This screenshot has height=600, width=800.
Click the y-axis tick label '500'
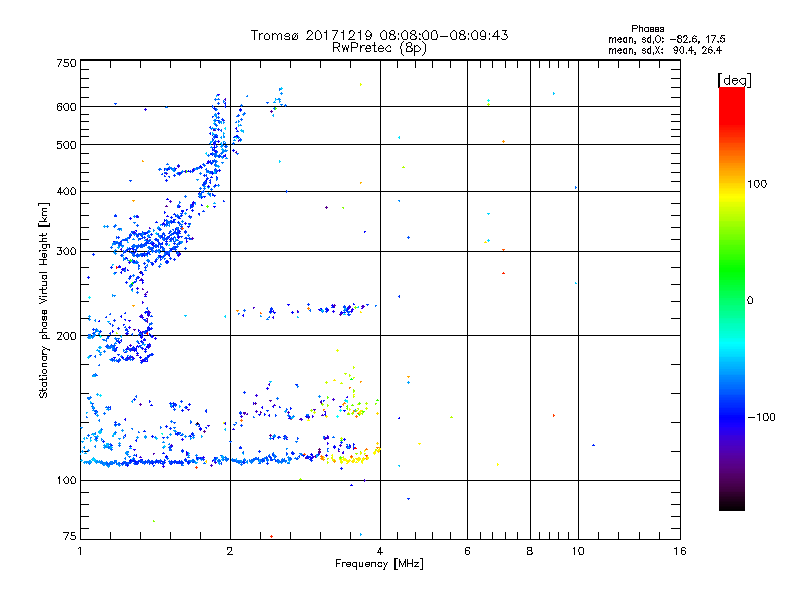click(x=66, y=145)
